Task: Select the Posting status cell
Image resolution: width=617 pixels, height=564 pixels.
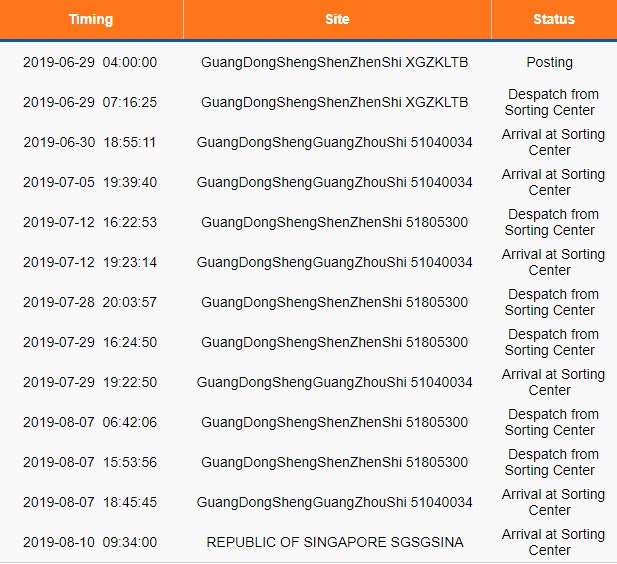Action: pyautogui.click(x=549, y=62)
